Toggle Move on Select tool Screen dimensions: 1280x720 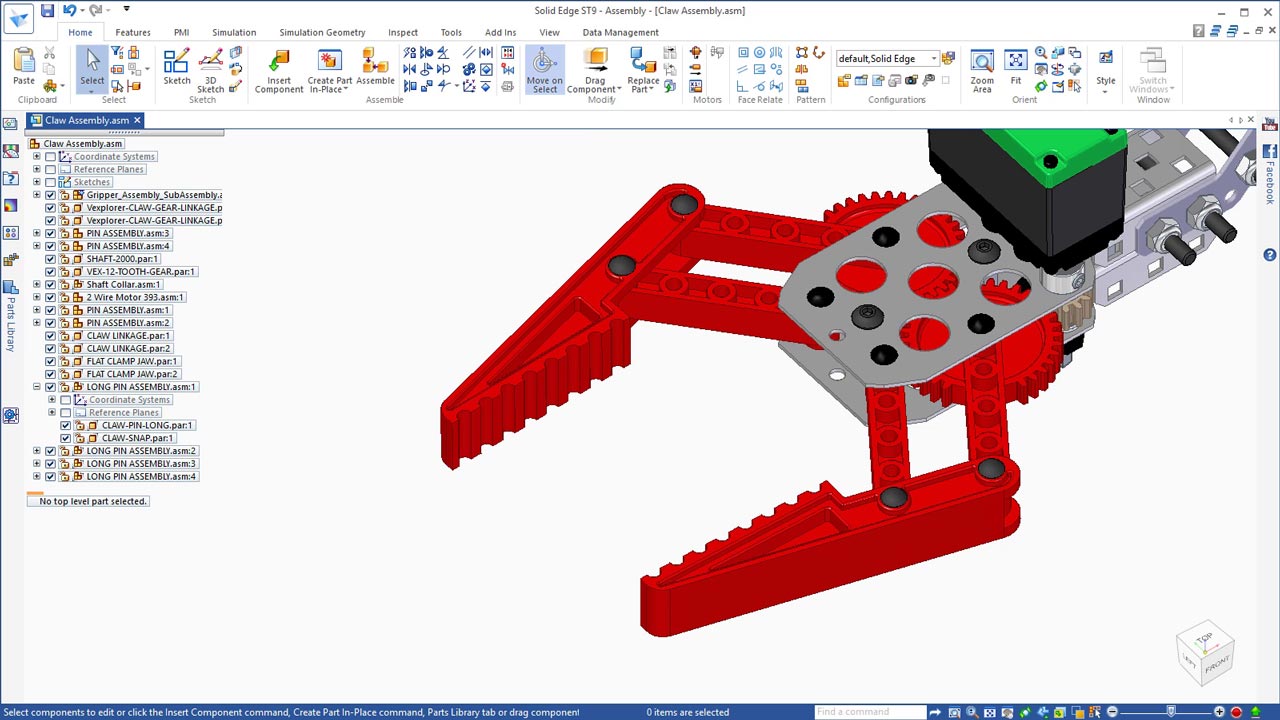[x=544, y=70]
